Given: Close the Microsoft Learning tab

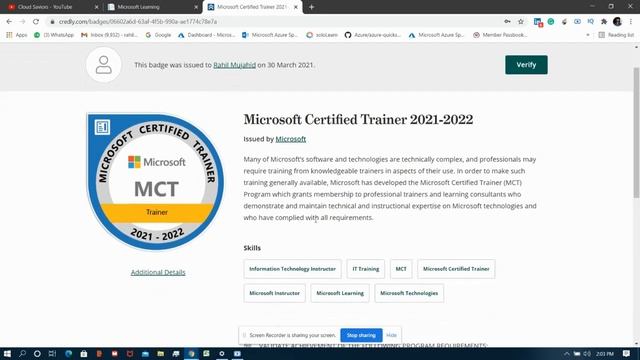Looking at the screenshot, I should pos(196,7).
